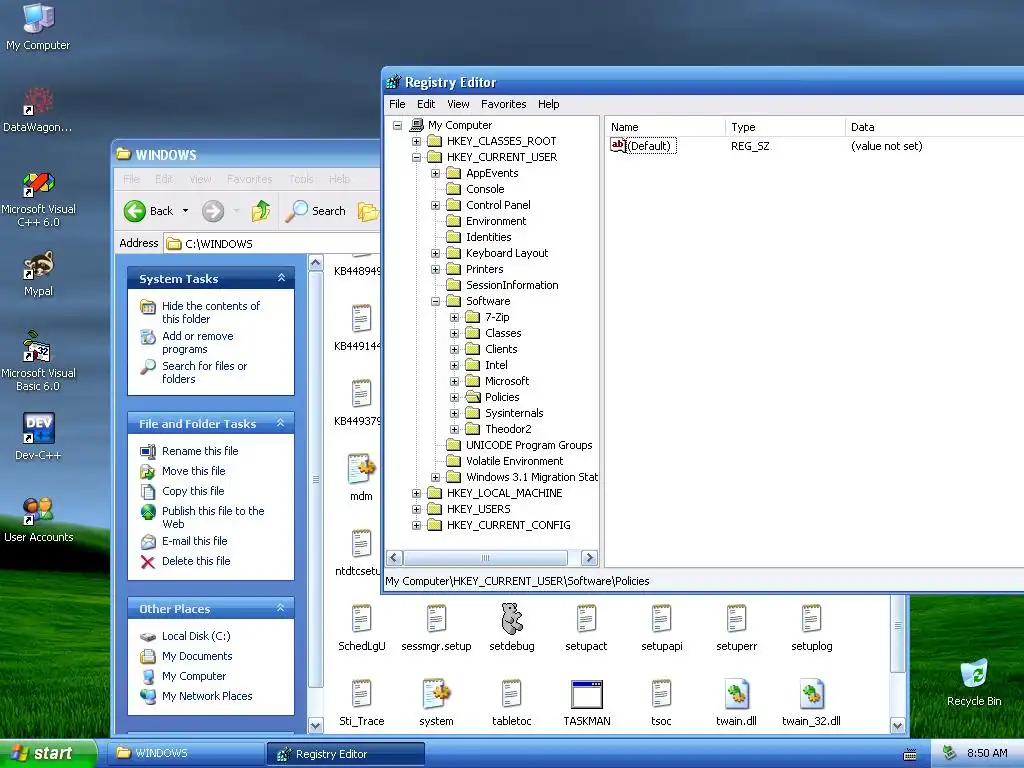Image resolution: width=1024 pixels, height=768 pixels.
Task: Switch to WINDOWS taskbar button
Action: coord(185,754)
